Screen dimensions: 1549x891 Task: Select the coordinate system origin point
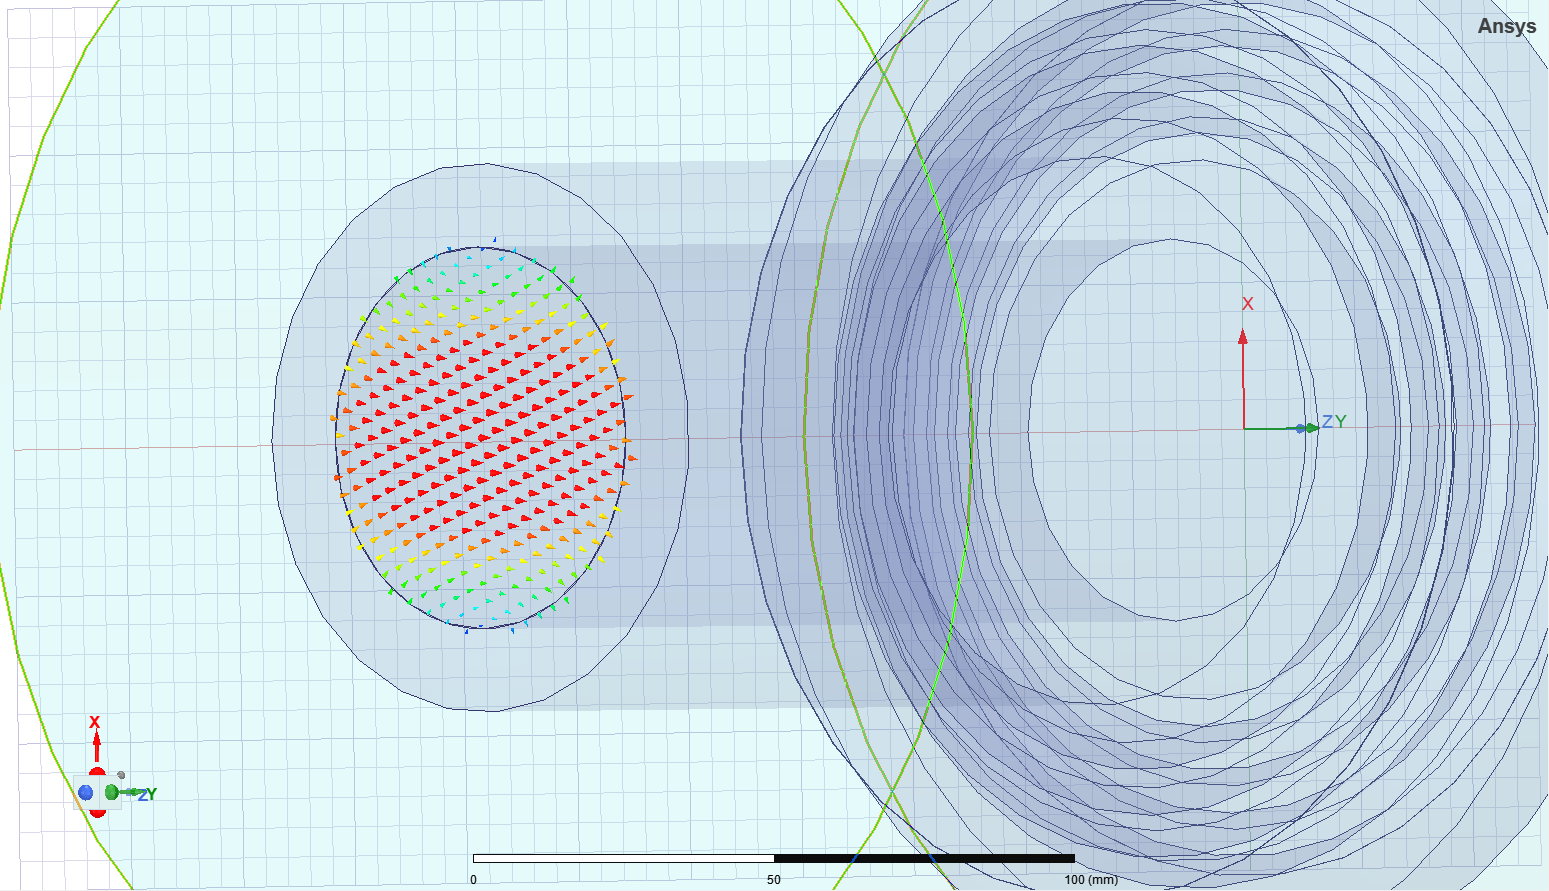pyautogui.click(x=1244, y=428)
